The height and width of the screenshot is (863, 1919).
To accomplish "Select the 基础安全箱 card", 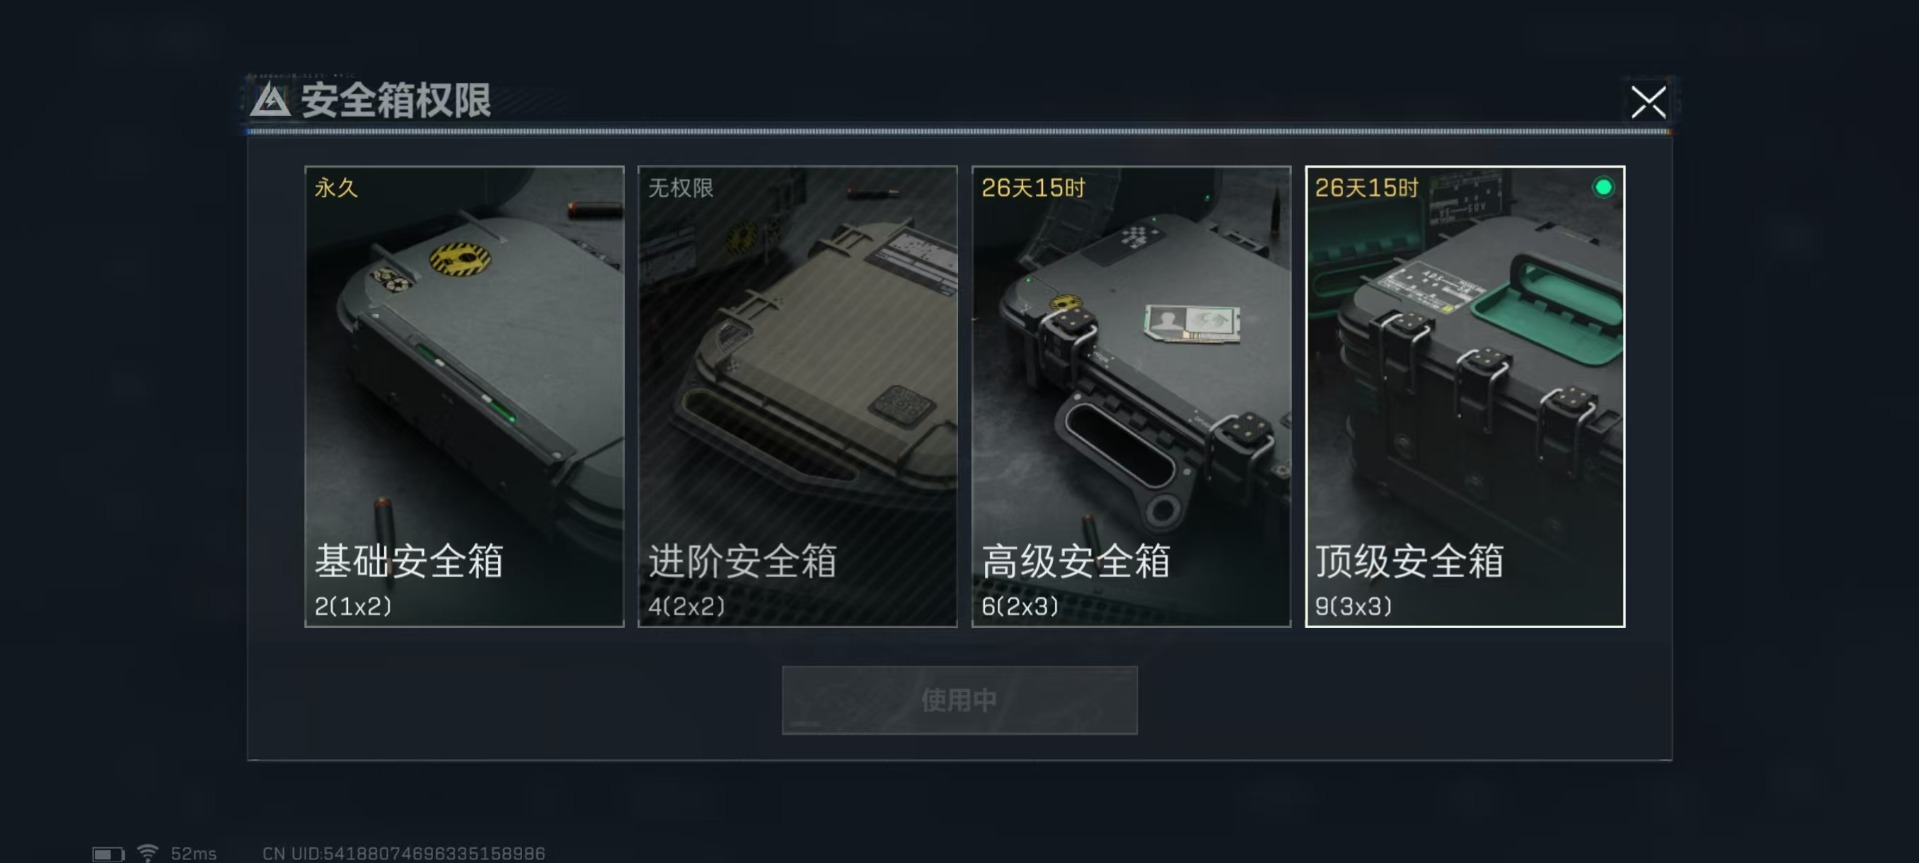I will point(464,396).
